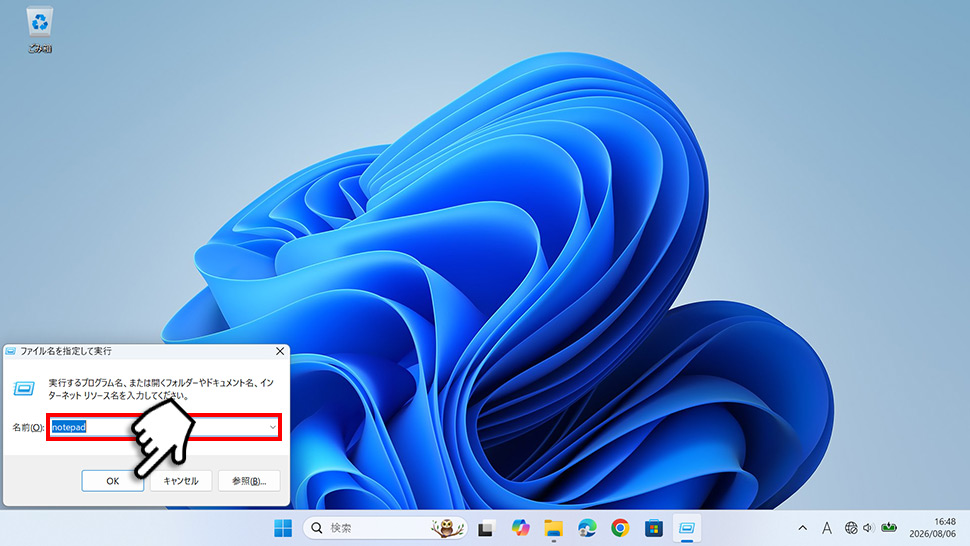Viewport: 970px width, 546px height.
Task: Click the 参照(B)... browse button
Action: pyautogui.click(x=249, y=481)
